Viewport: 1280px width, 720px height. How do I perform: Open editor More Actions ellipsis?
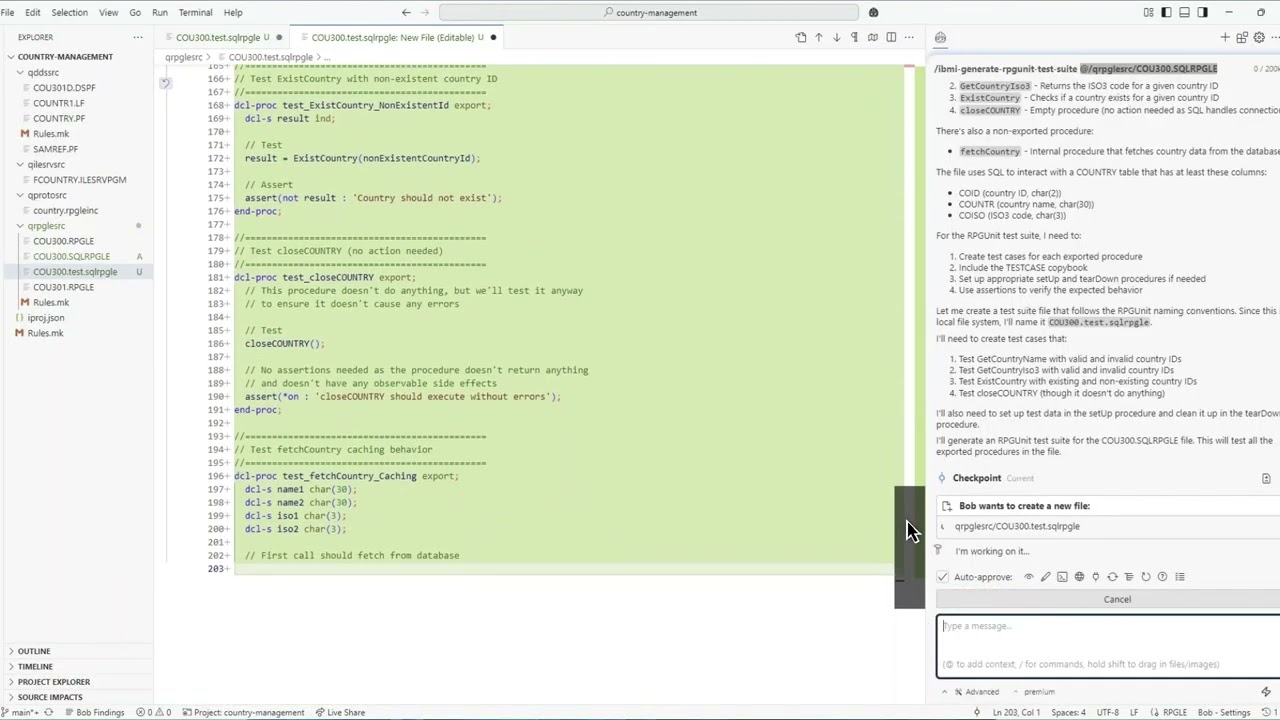coord(909,37)
